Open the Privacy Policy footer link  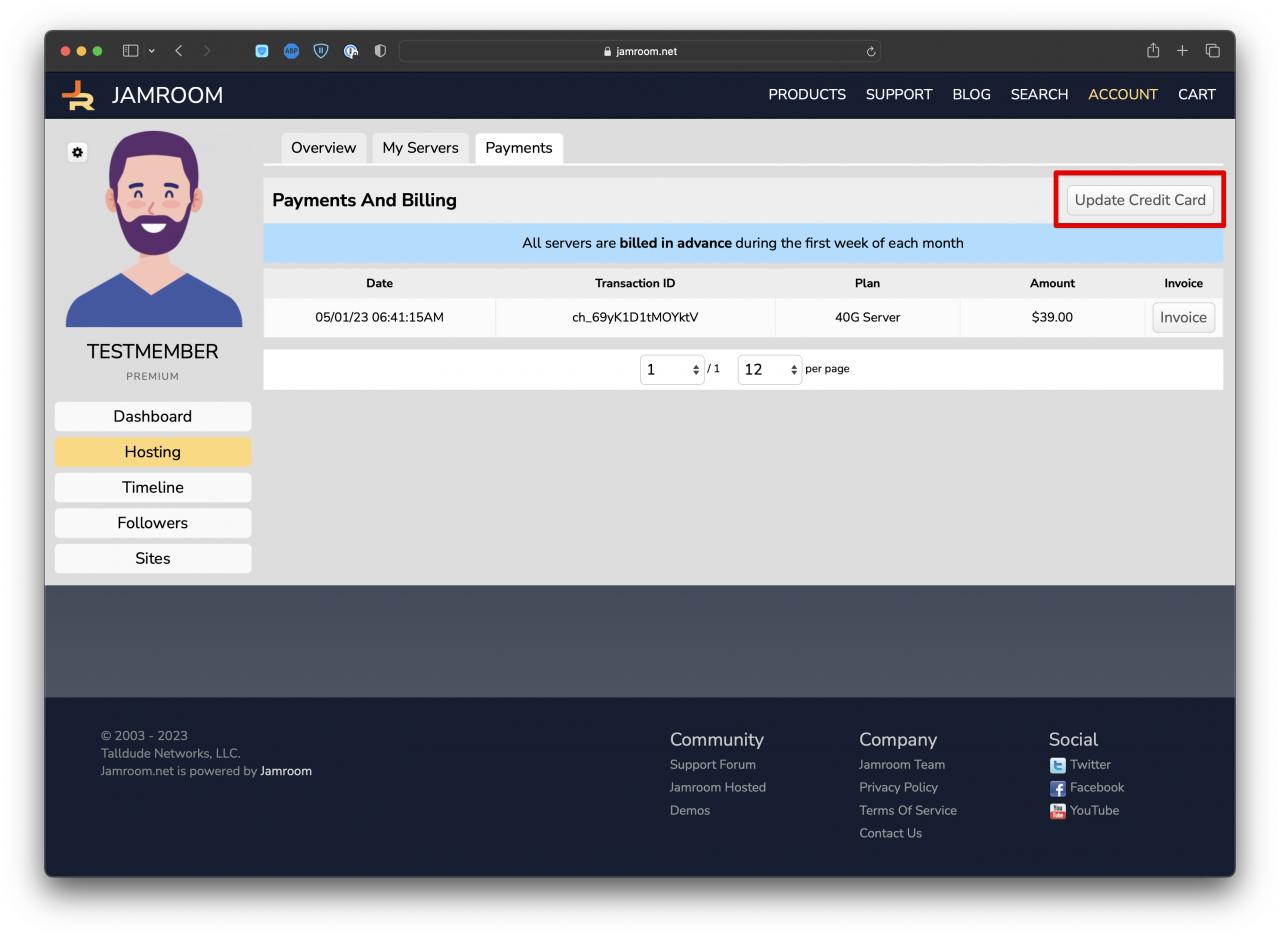[x=898, y=788]
